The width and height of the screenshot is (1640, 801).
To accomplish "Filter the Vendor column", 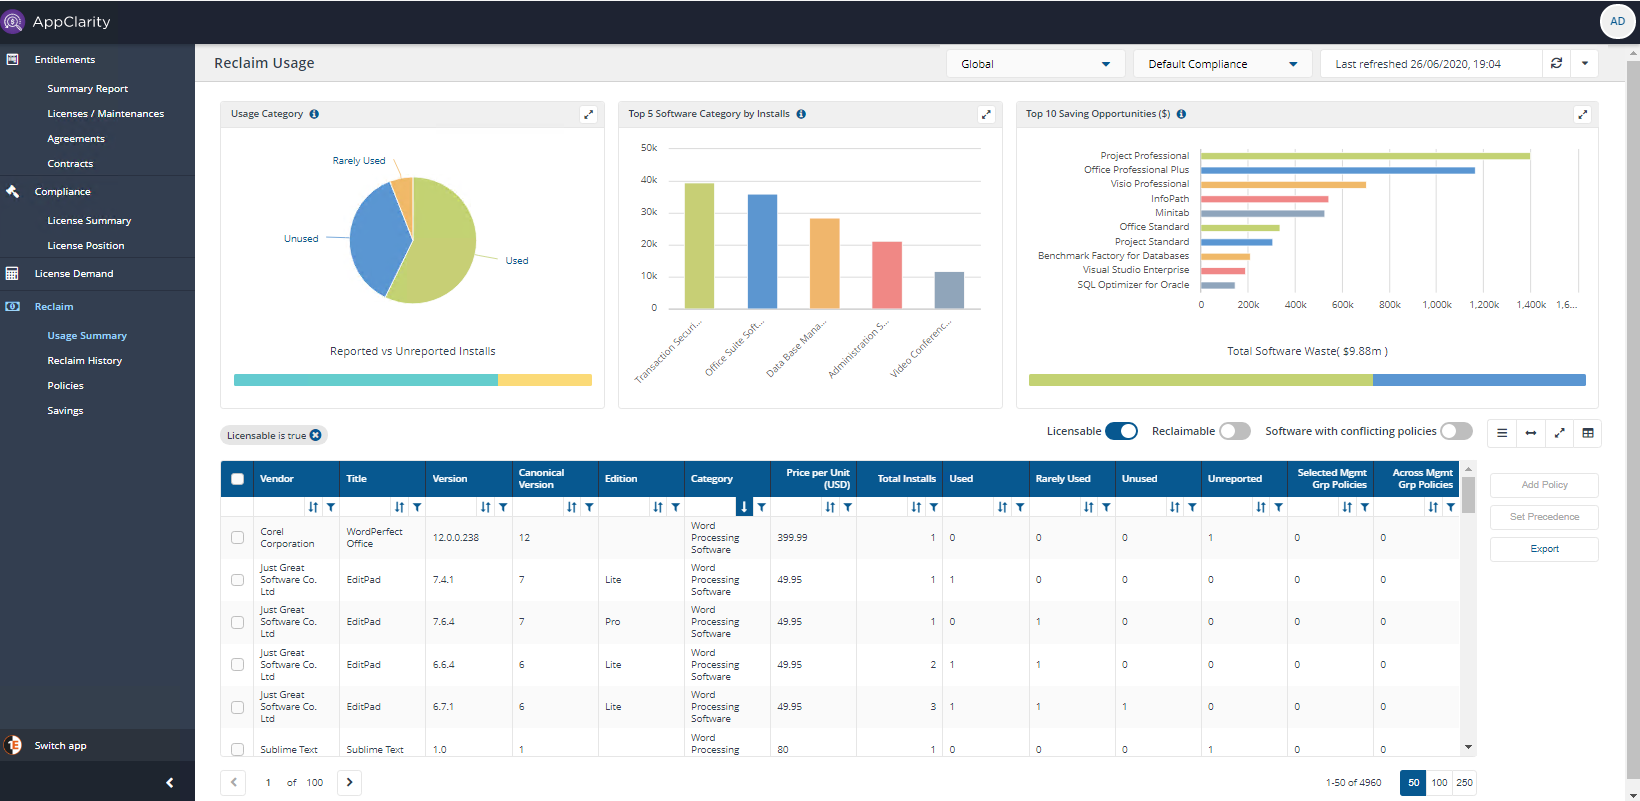I will pos(331,507).
